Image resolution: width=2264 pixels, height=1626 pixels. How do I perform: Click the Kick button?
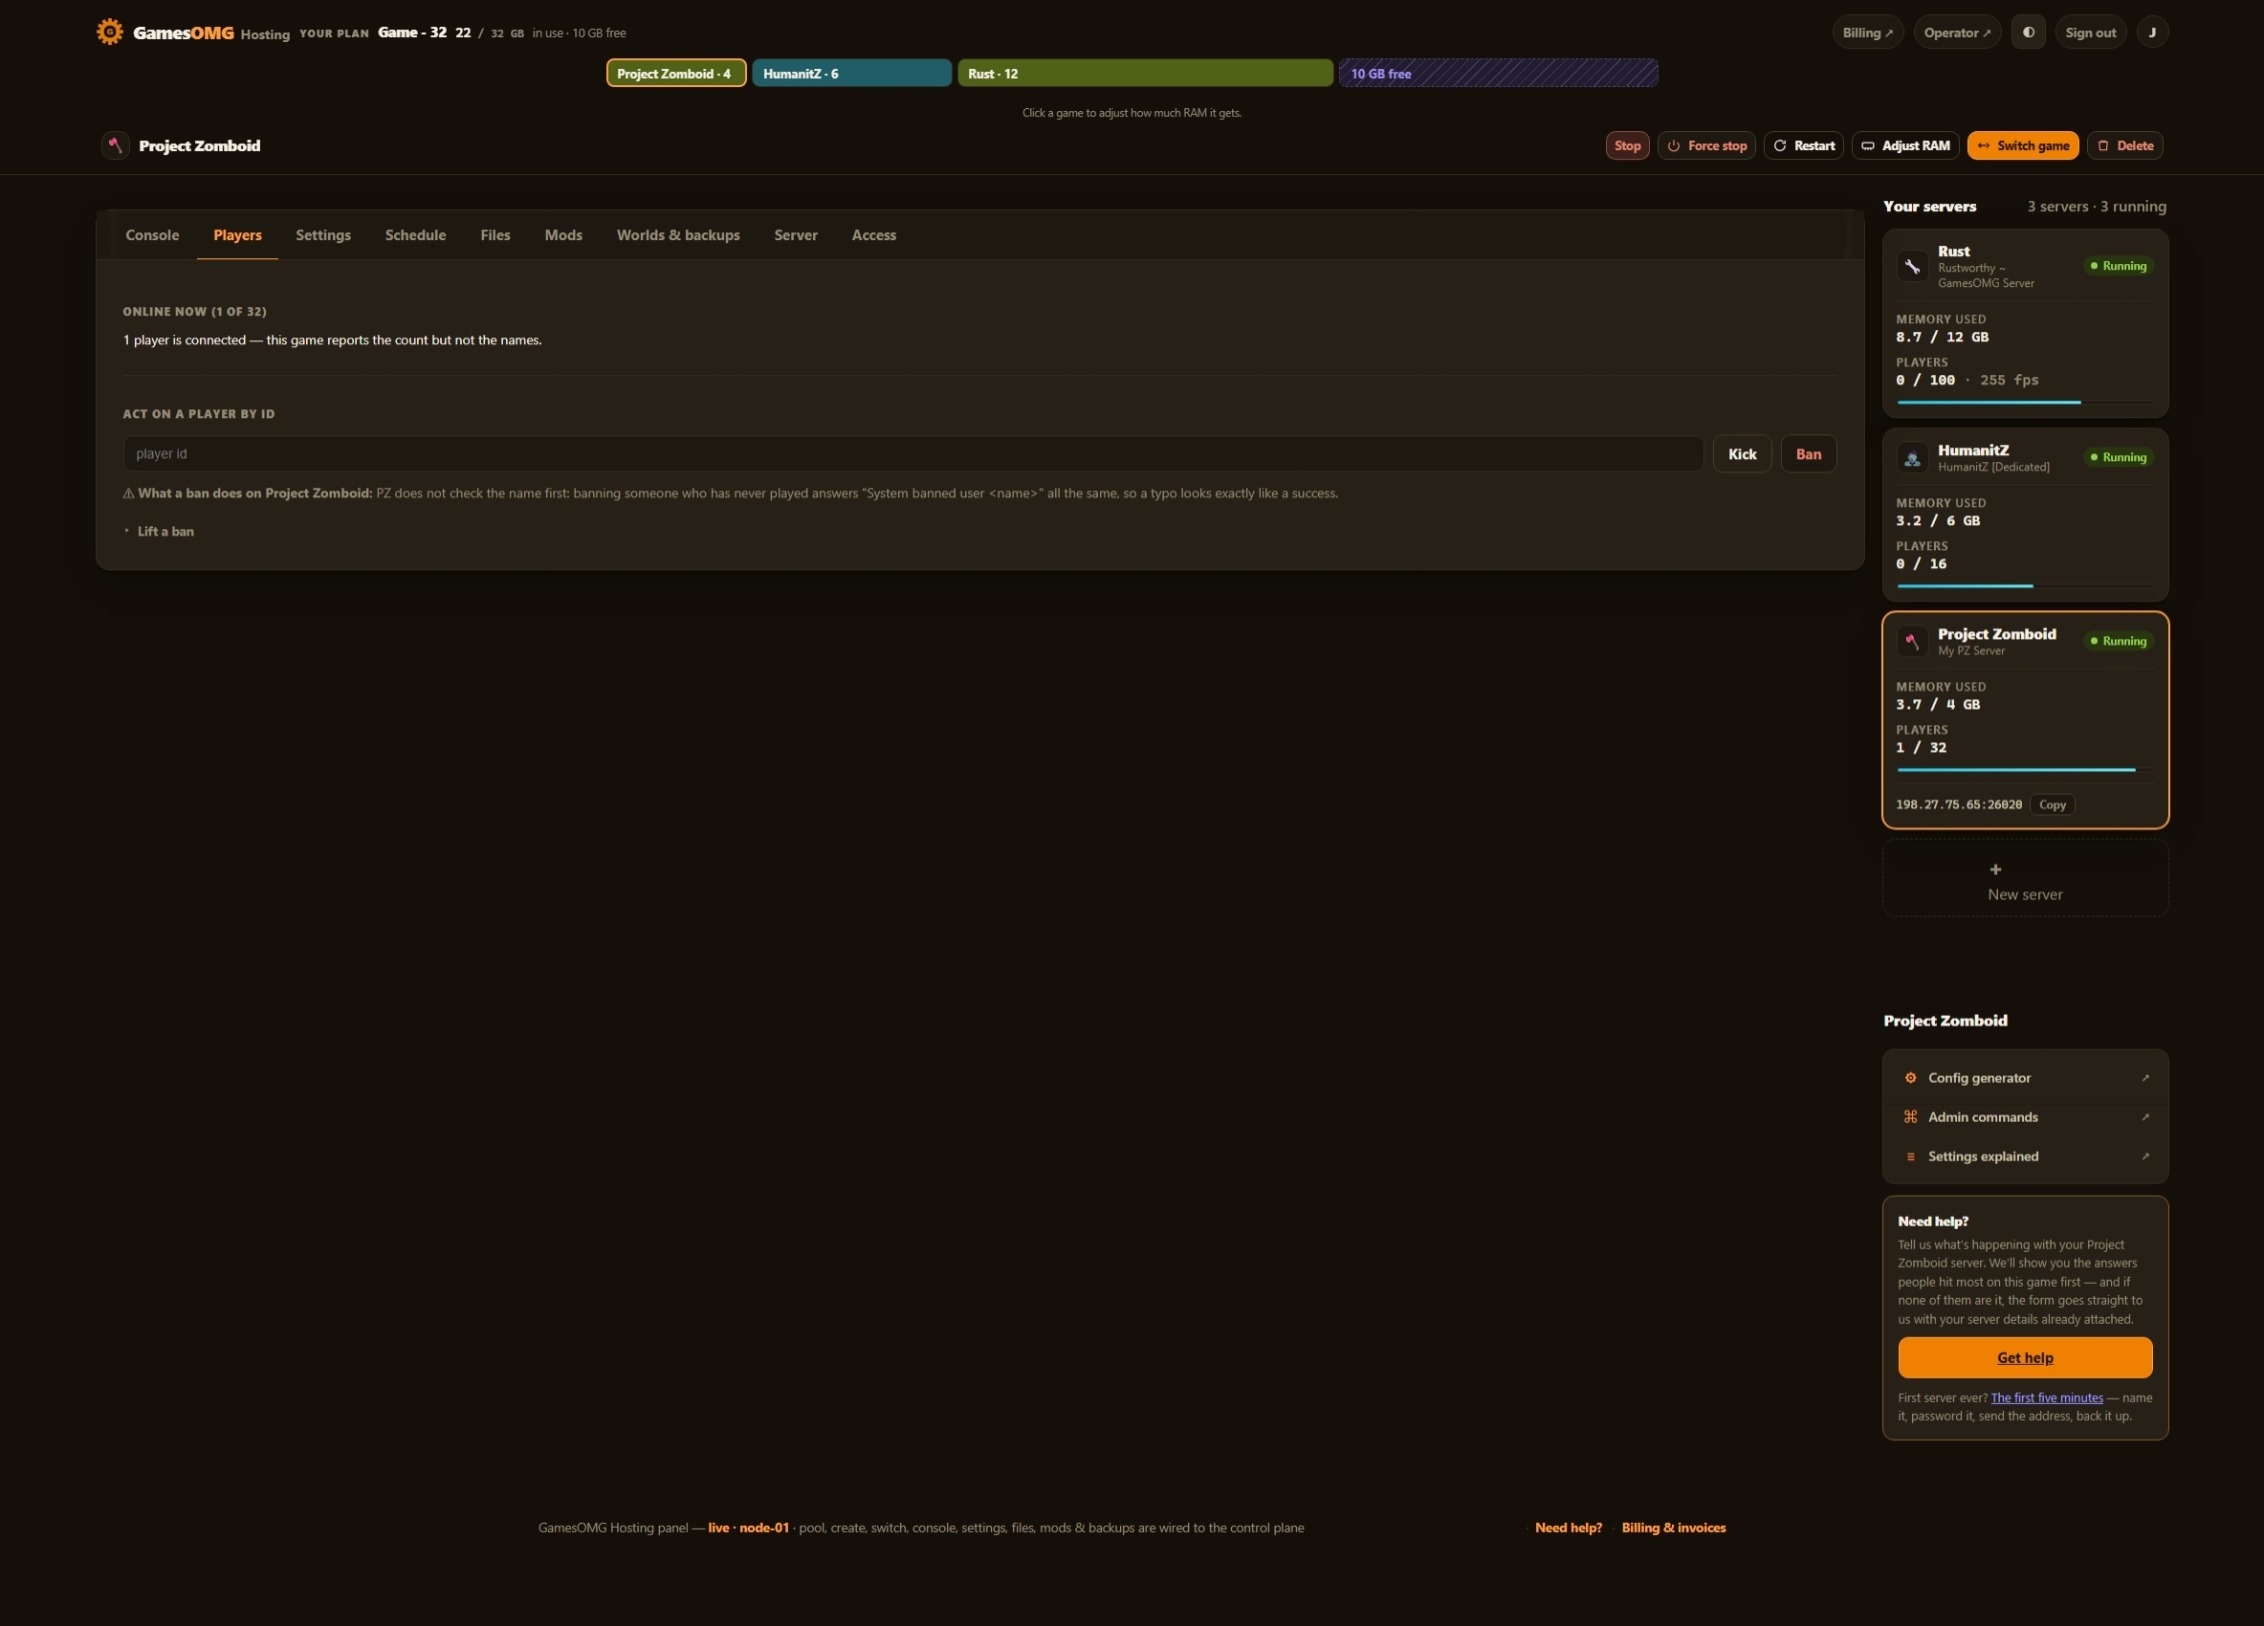point(1742,454)
